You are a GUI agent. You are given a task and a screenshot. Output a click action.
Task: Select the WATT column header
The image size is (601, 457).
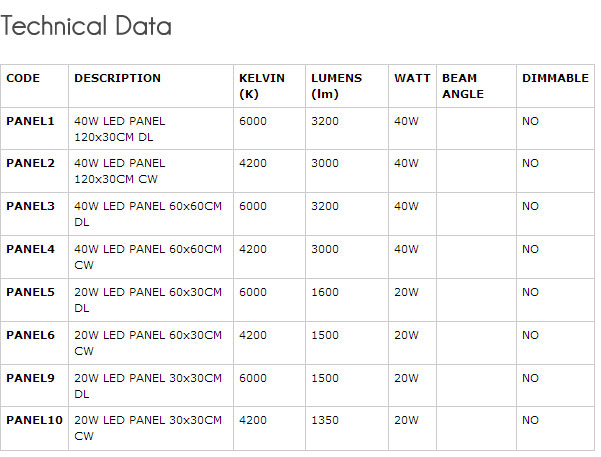click(x=412, y=78)
